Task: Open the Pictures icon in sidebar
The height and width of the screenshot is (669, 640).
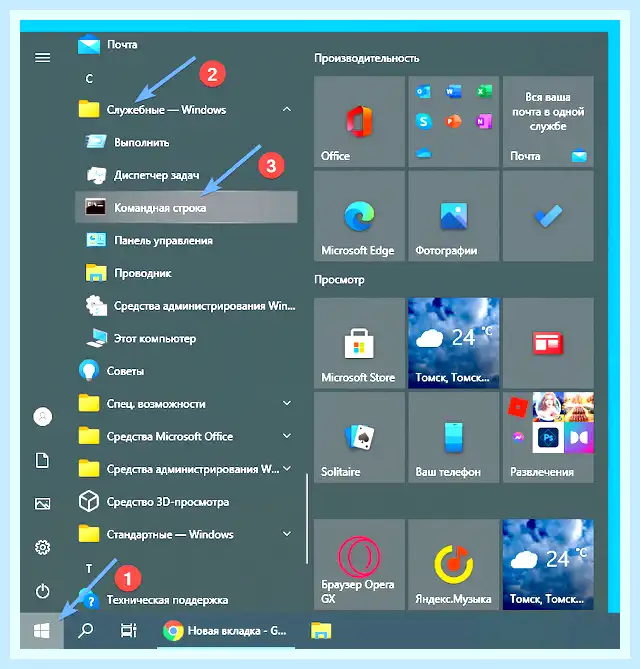Action: click(x=42, y=504)
